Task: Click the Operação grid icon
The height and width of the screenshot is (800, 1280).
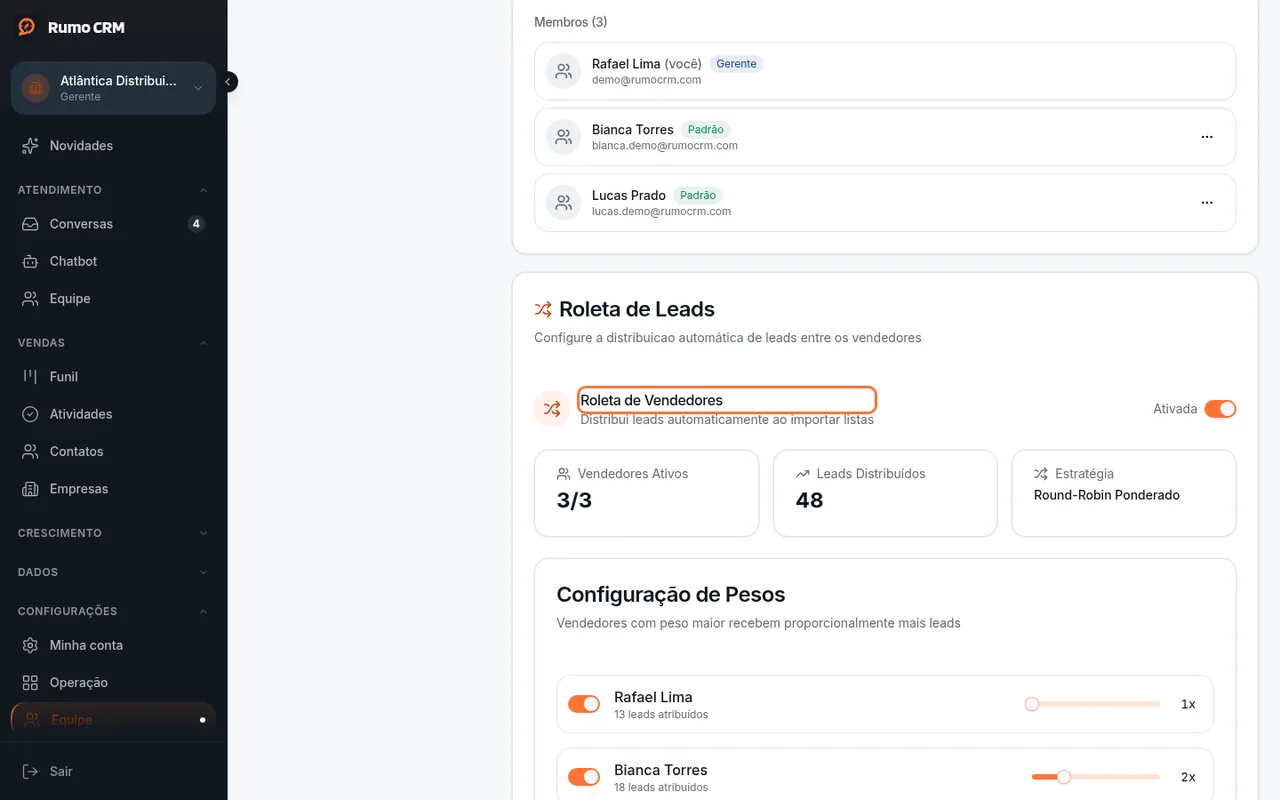Action: (x=30, y=683)
